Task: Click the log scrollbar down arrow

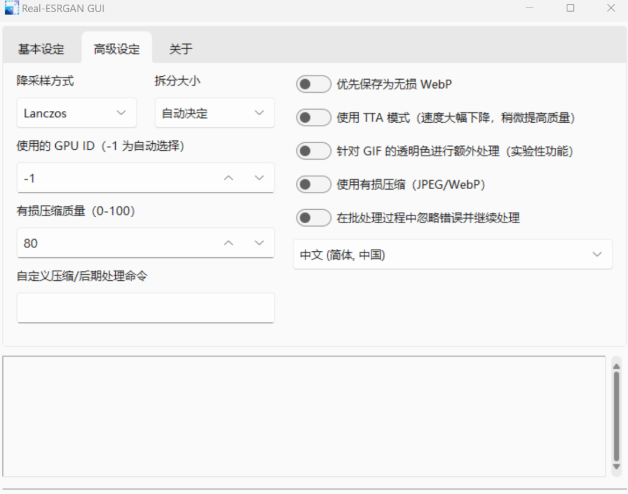Action: tap(616, 467)
